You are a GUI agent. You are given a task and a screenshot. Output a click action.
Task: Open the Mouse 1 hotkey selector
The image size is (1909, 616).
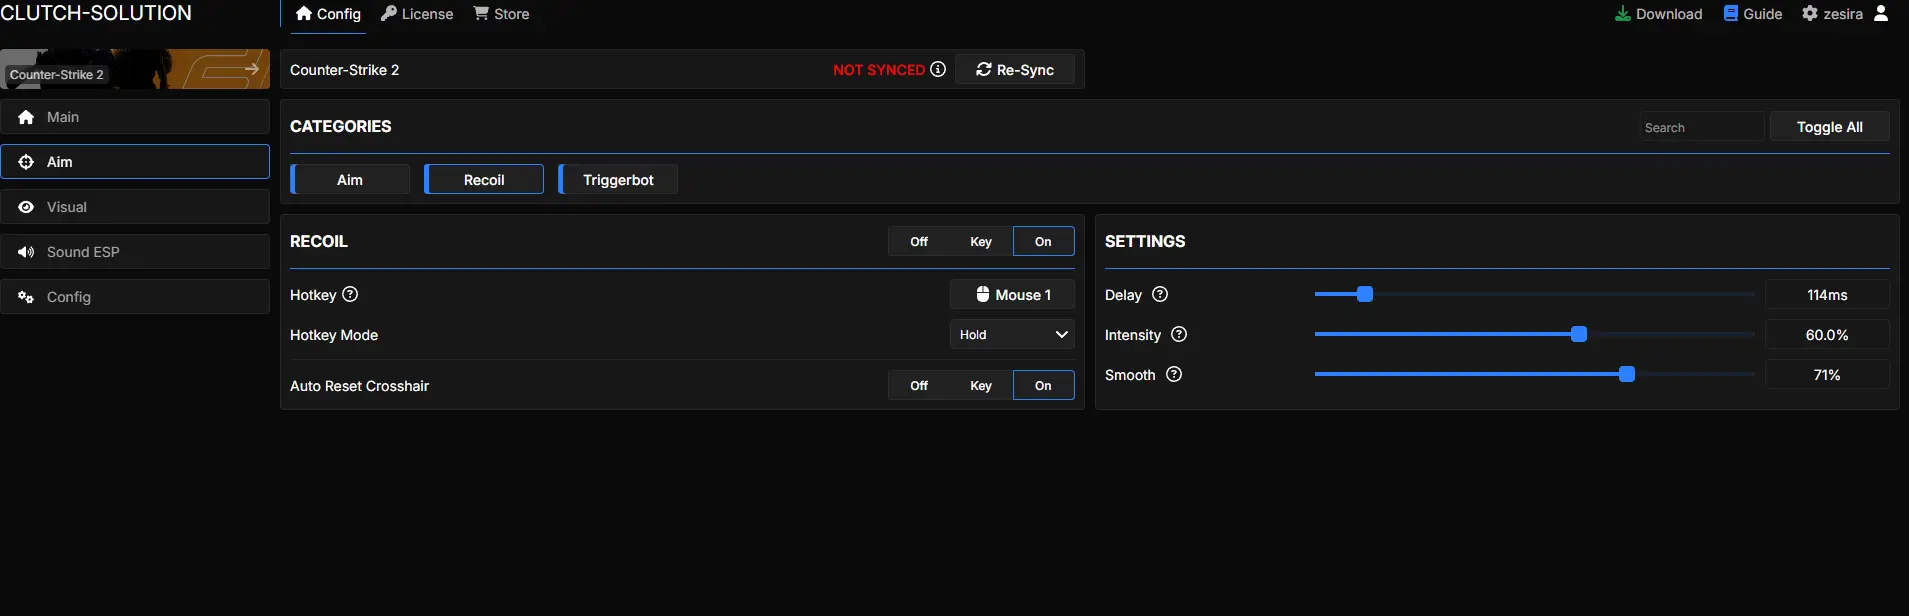pos(1012,294)
